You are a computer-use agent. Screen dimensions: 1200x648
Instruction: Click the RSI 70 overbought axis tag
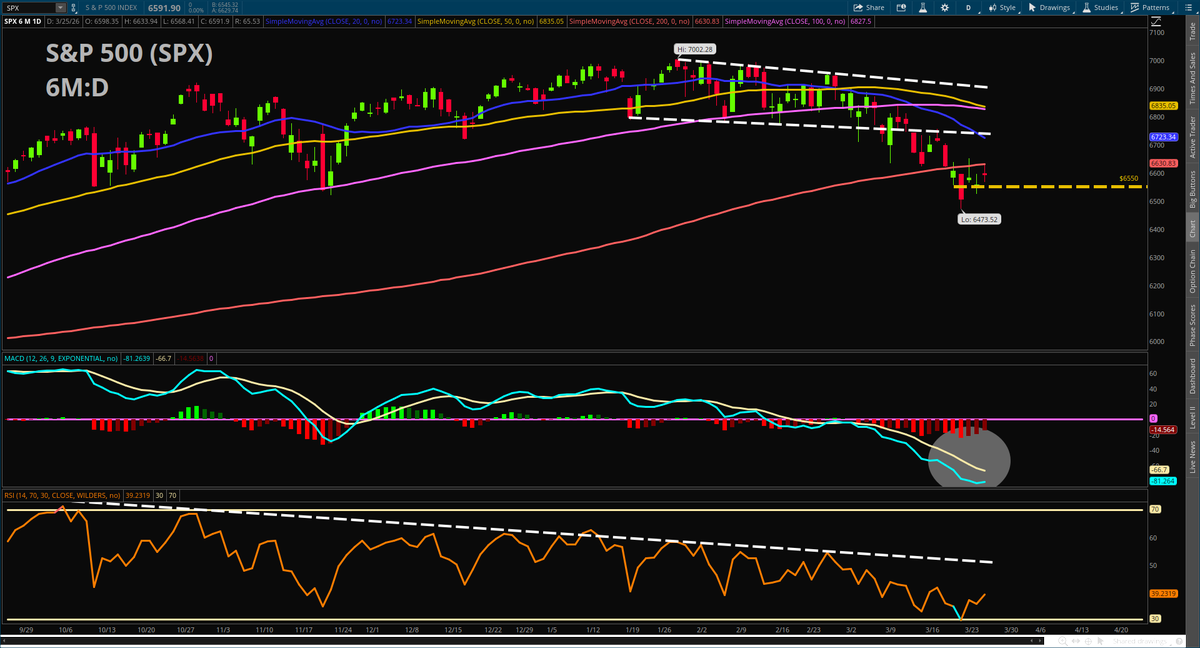pyautogui.click(x=1155, y=509)
